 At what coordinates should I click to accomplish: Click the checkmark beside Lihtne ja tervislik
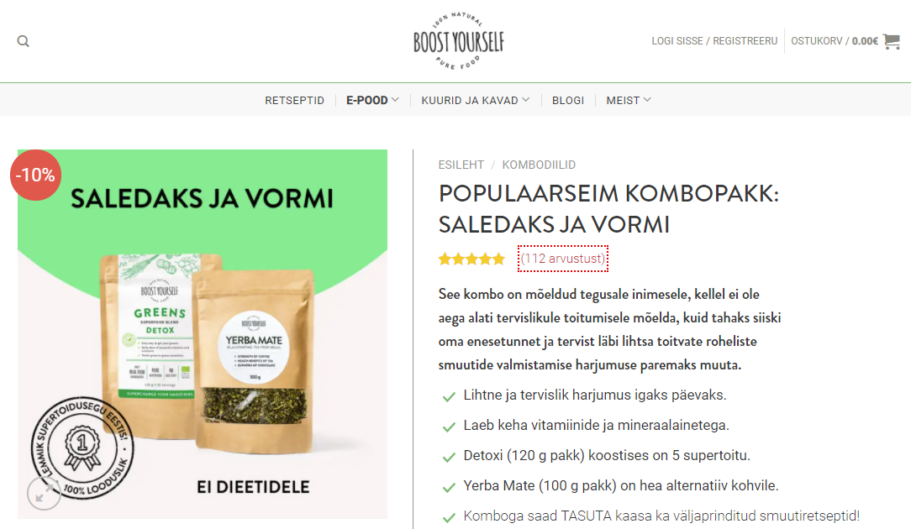(x=449, y=397)
